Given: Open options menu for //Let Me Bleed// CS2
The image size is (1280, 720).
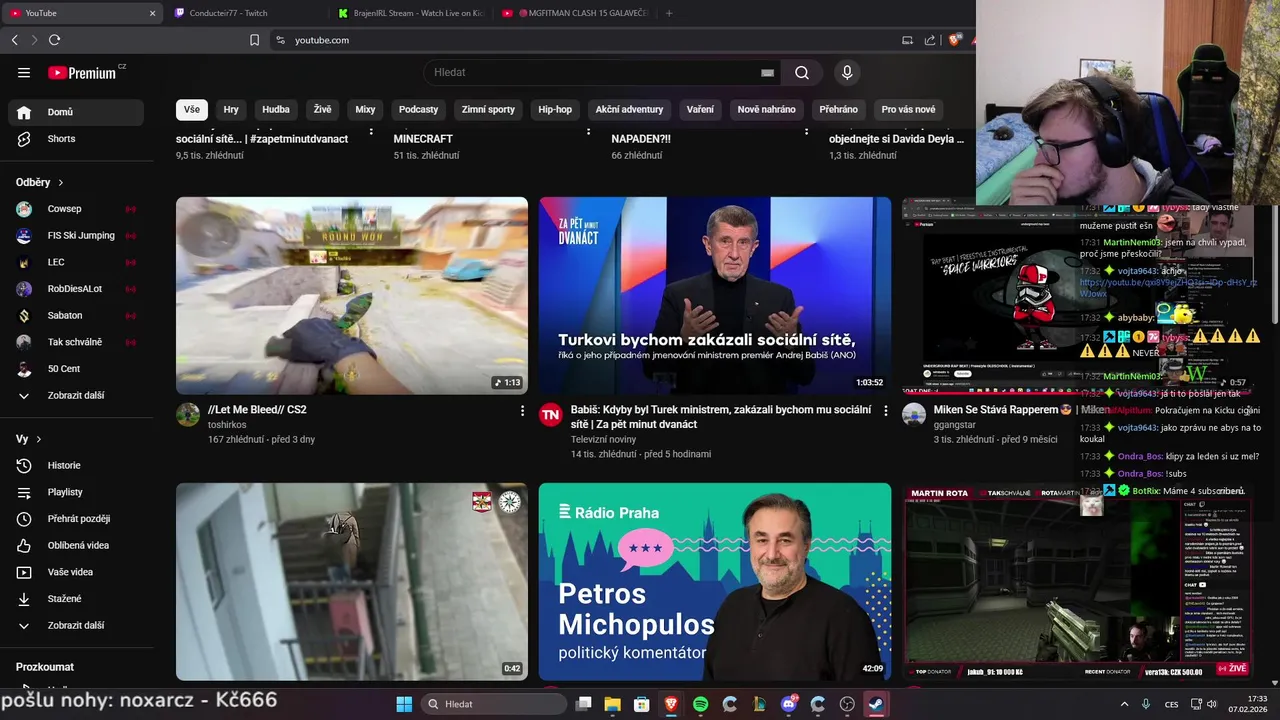Looking at the screenshot, I should 522,411.
